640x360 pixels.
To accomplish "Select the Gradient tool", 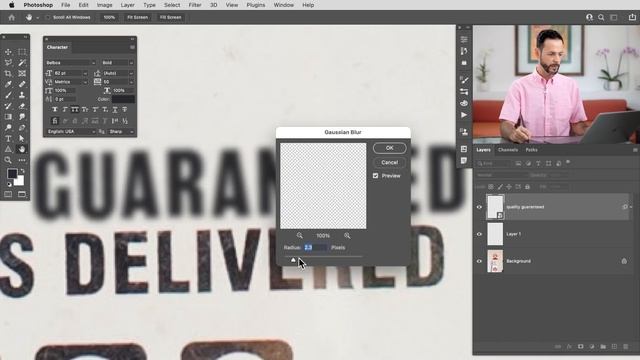I will click(8, 117).
